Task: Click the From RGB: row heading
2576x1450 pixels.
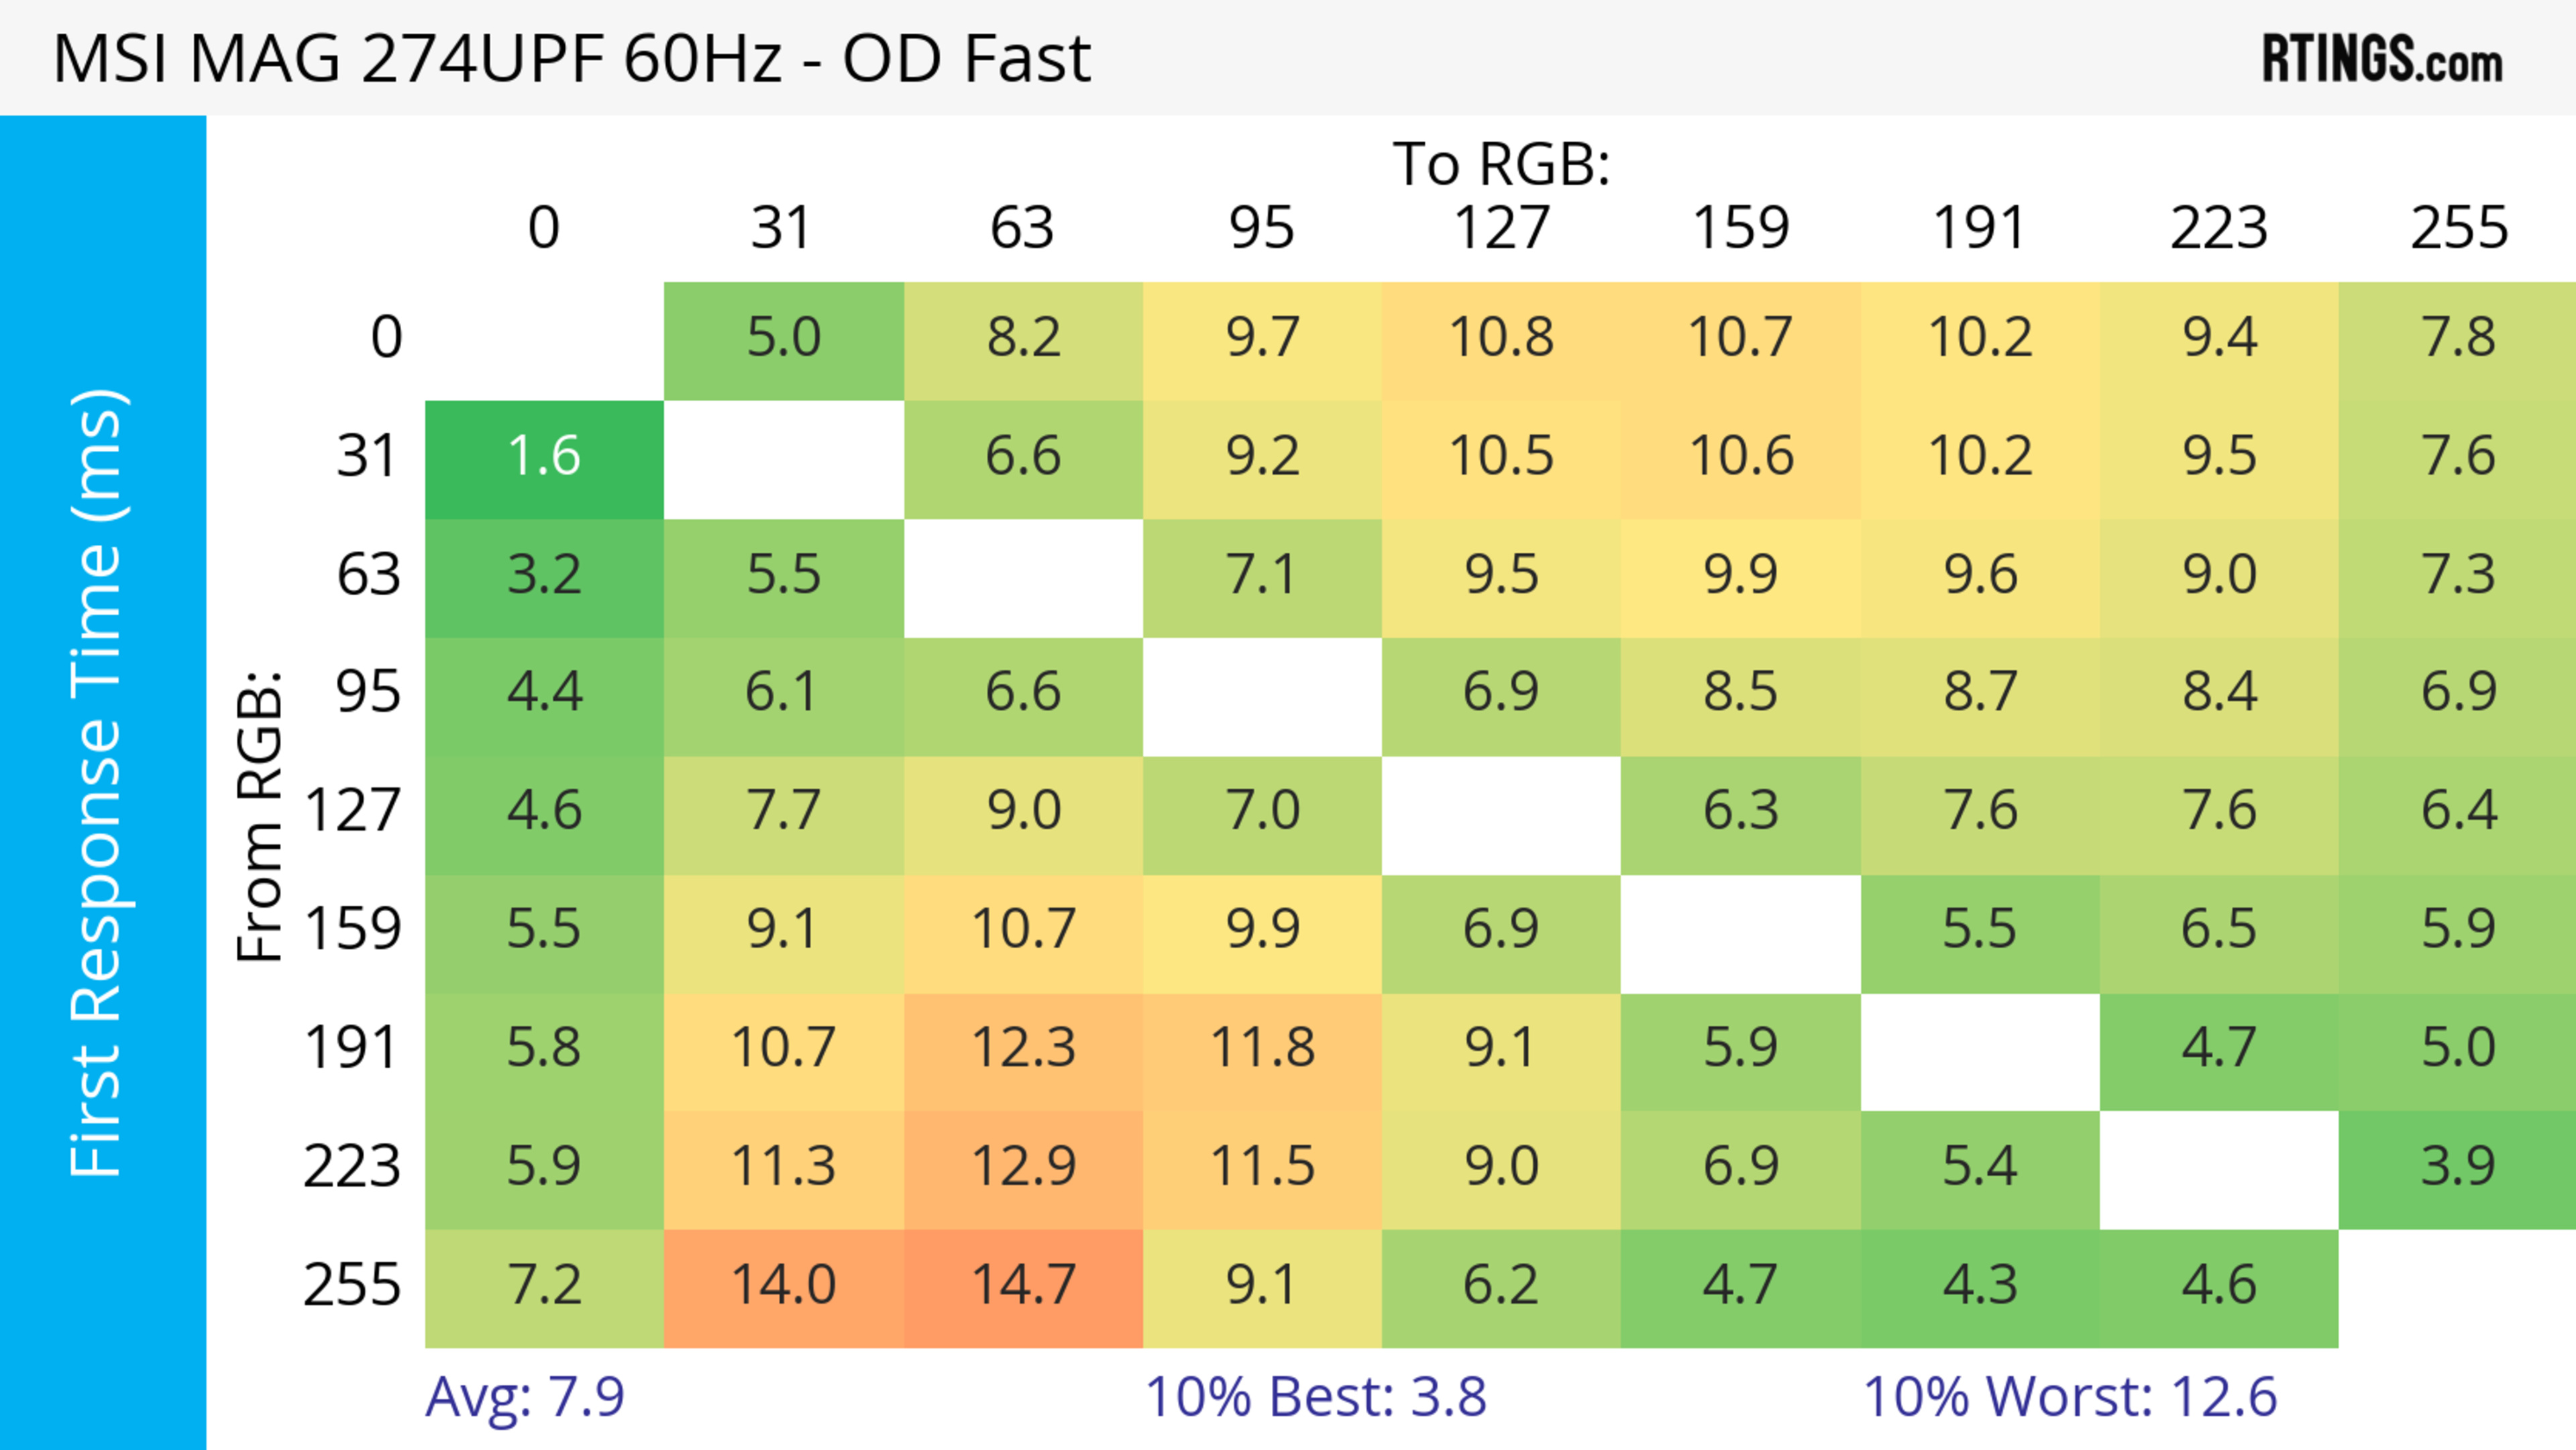Action: tap(260, 816)
